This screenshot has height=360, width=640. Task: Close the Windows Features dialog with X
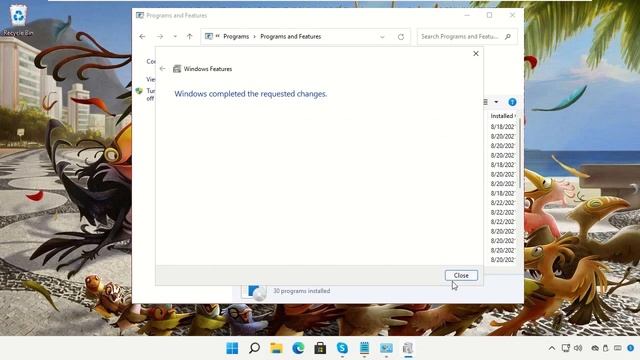click(476, 53)
